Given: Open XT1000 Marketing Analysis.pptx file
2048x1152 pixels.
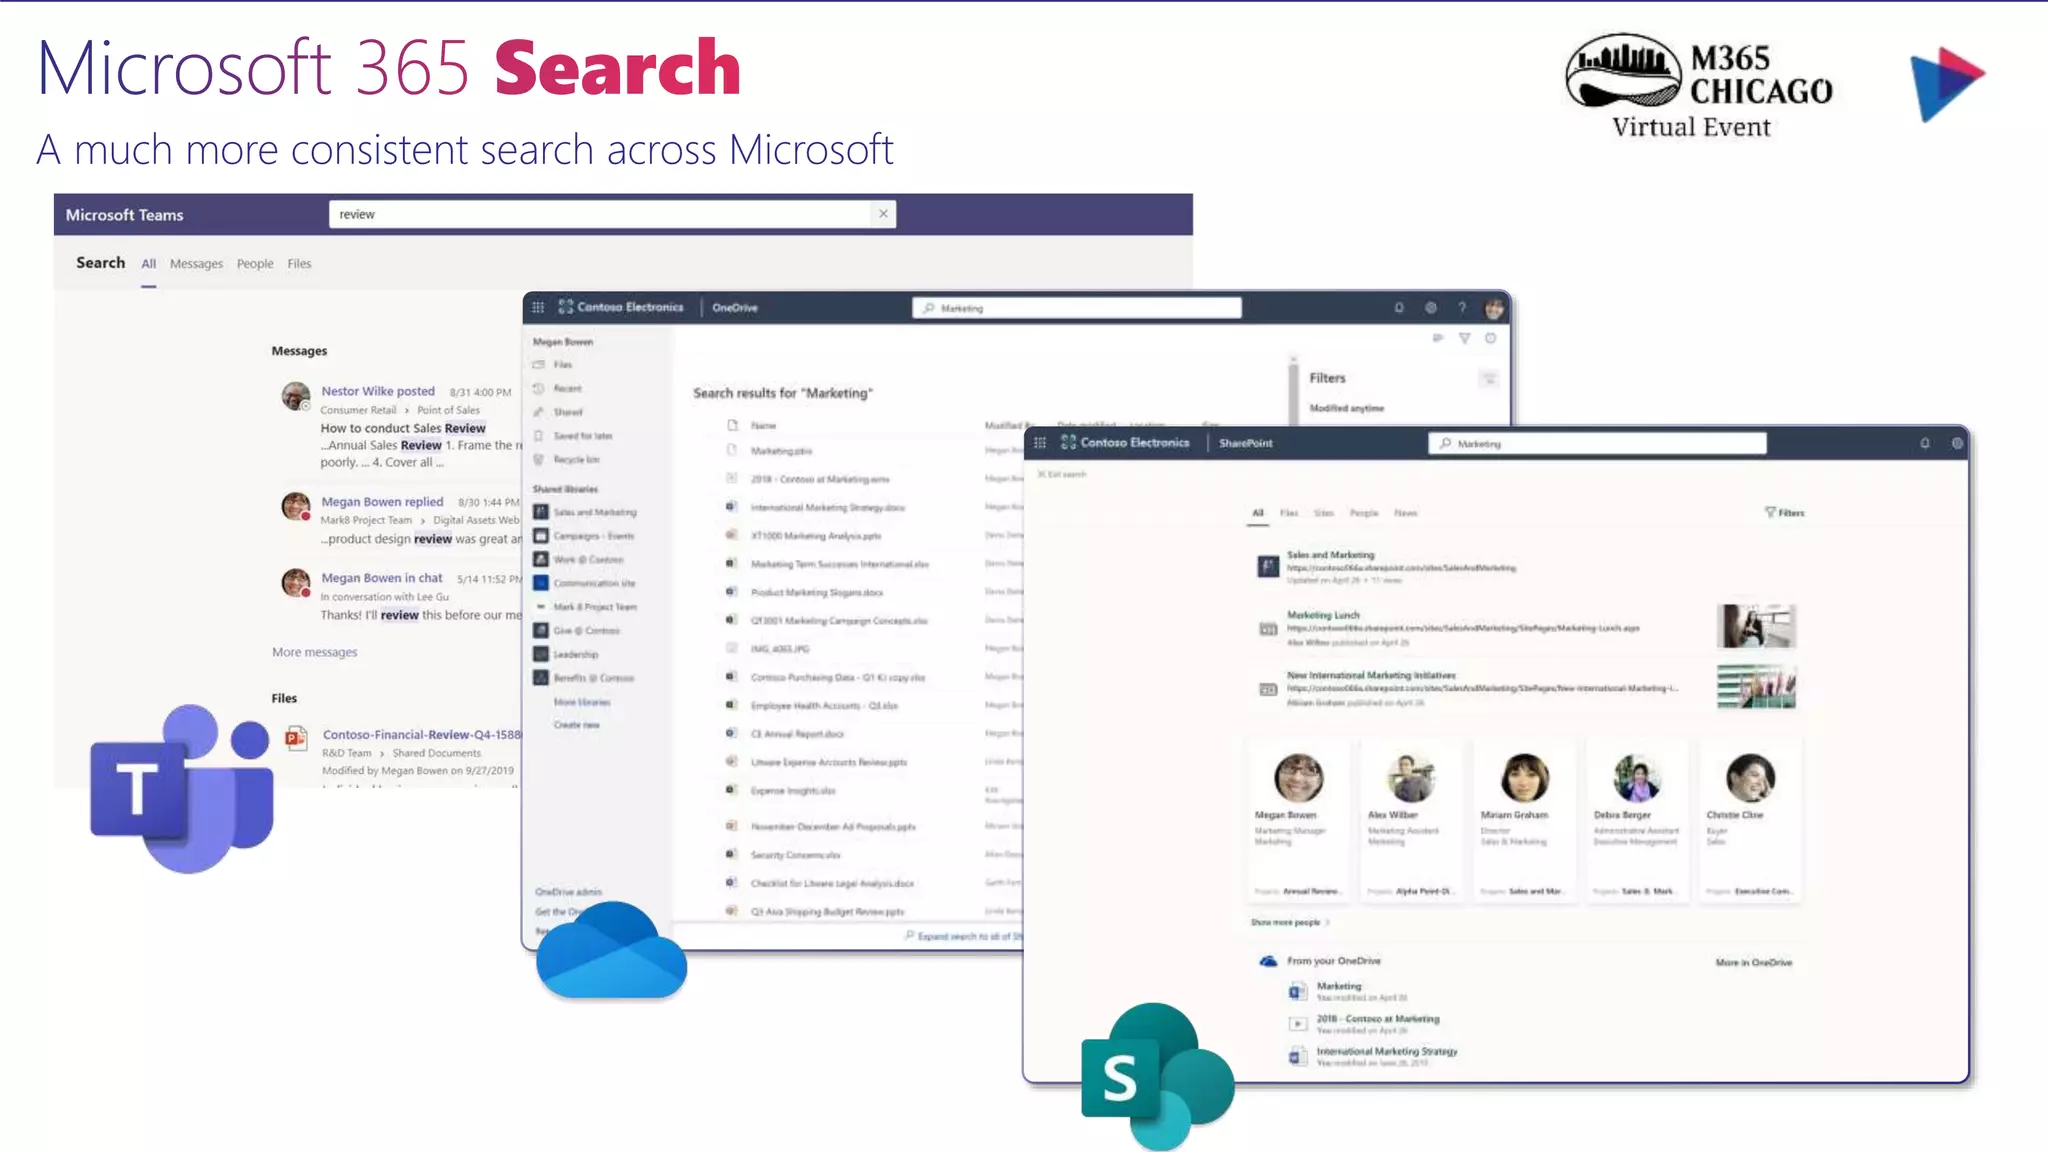Looking at the screenshot, I should tap(815, 536).
